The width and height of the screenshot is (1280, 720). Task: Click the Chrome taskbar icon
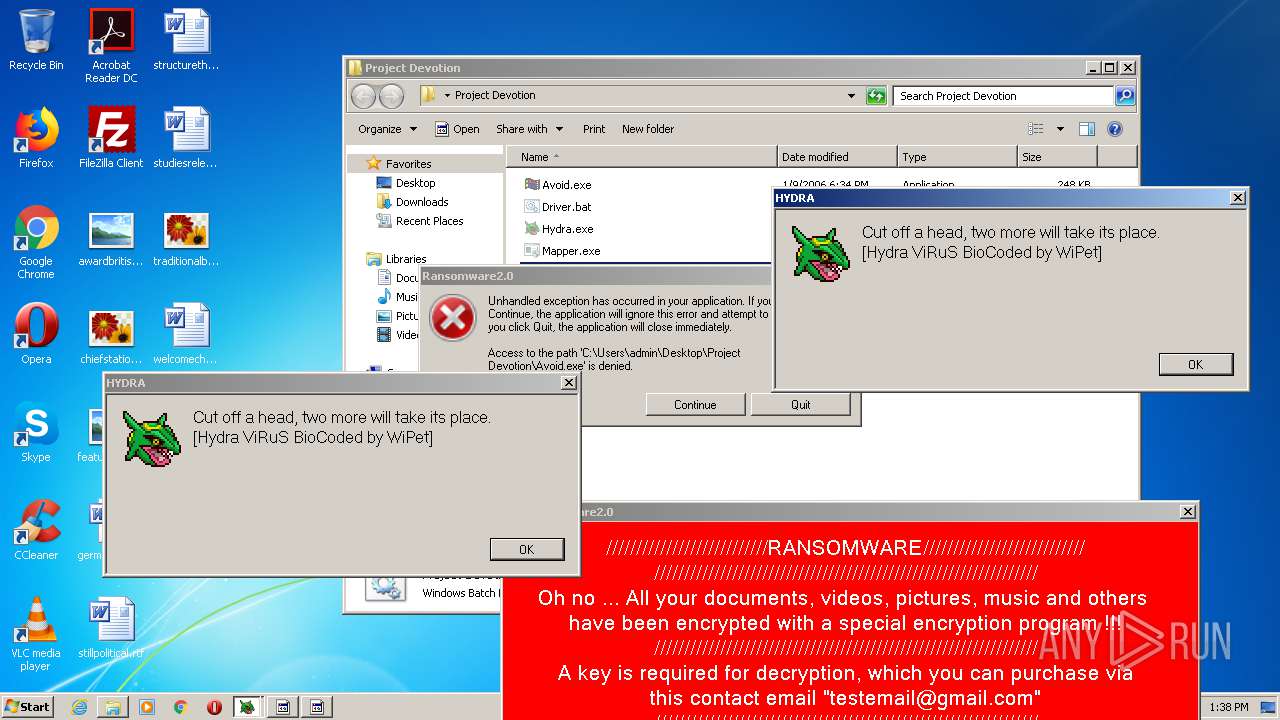click(181, 707)
